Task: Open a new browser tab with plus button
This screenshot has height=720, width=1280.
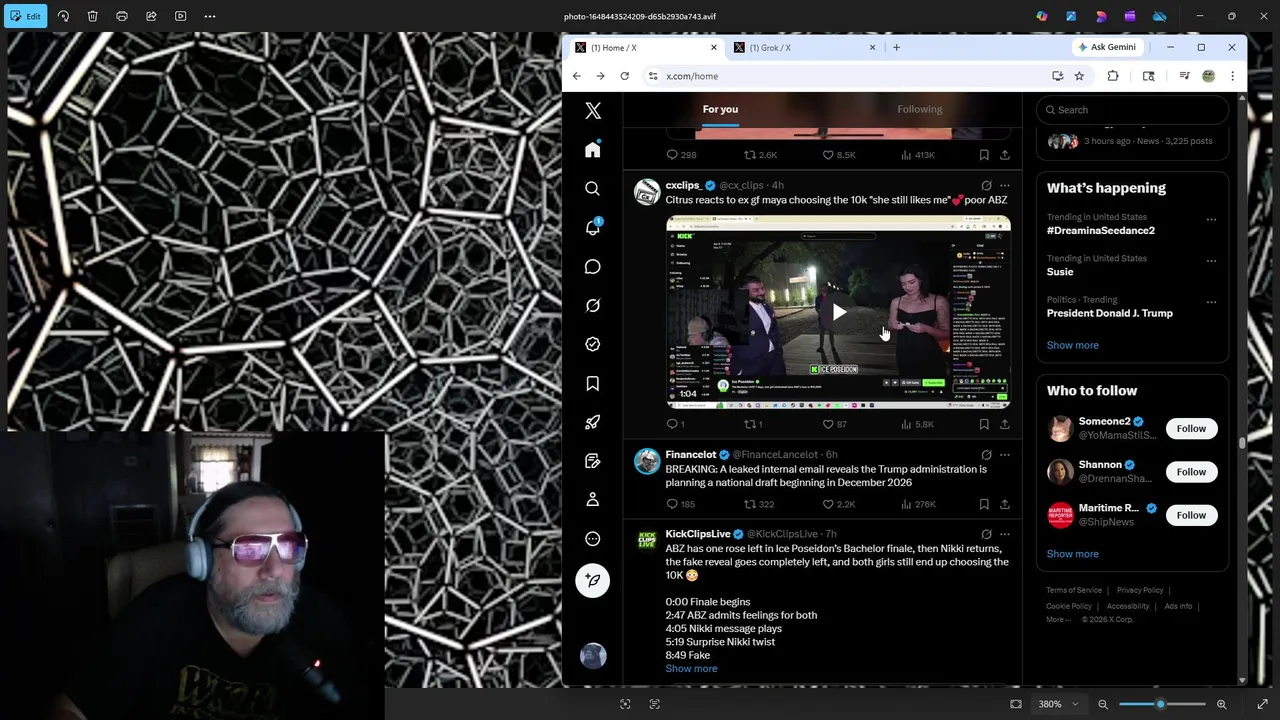Action: pos(896,47)
